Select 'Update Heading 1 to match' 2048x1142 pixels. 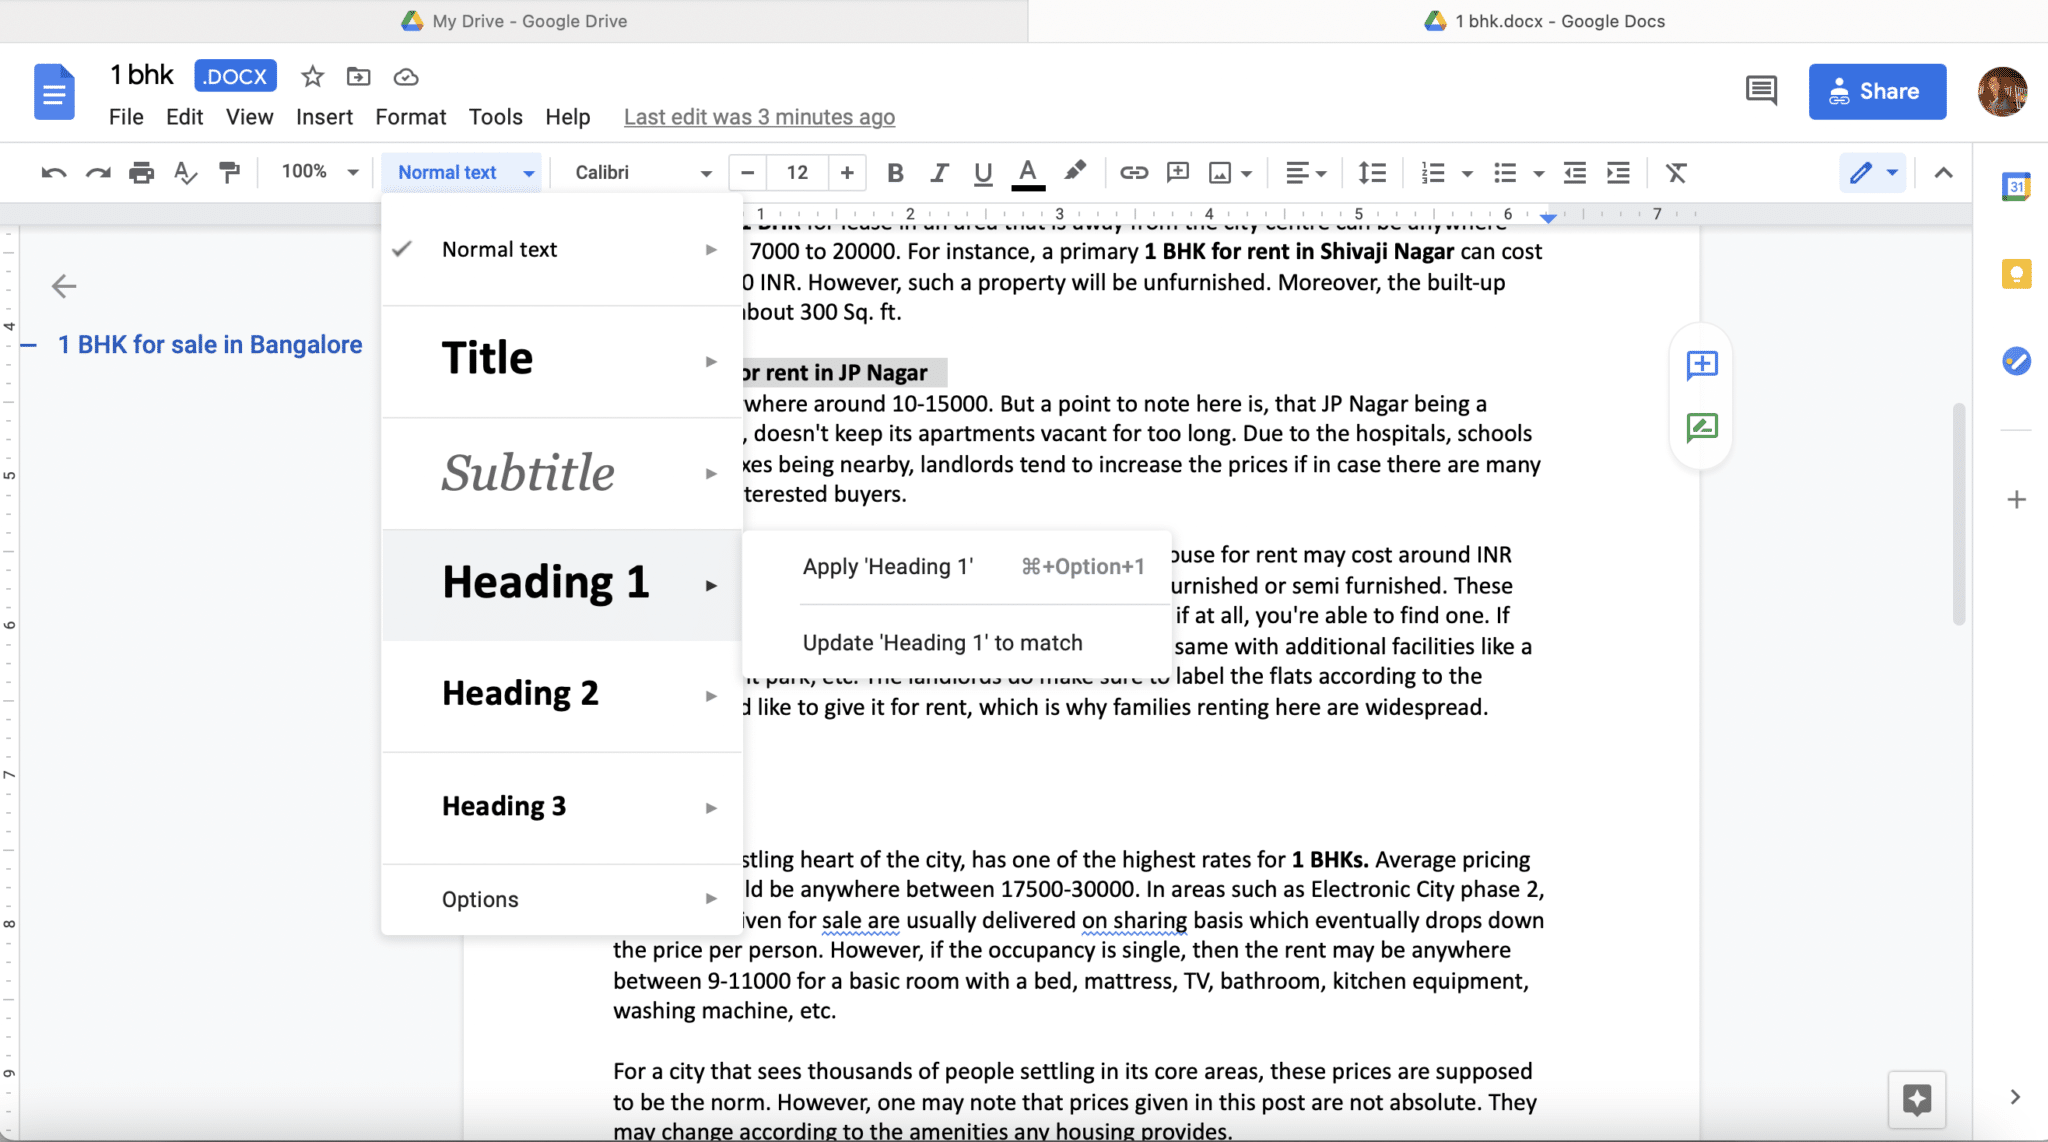point(942,643)
